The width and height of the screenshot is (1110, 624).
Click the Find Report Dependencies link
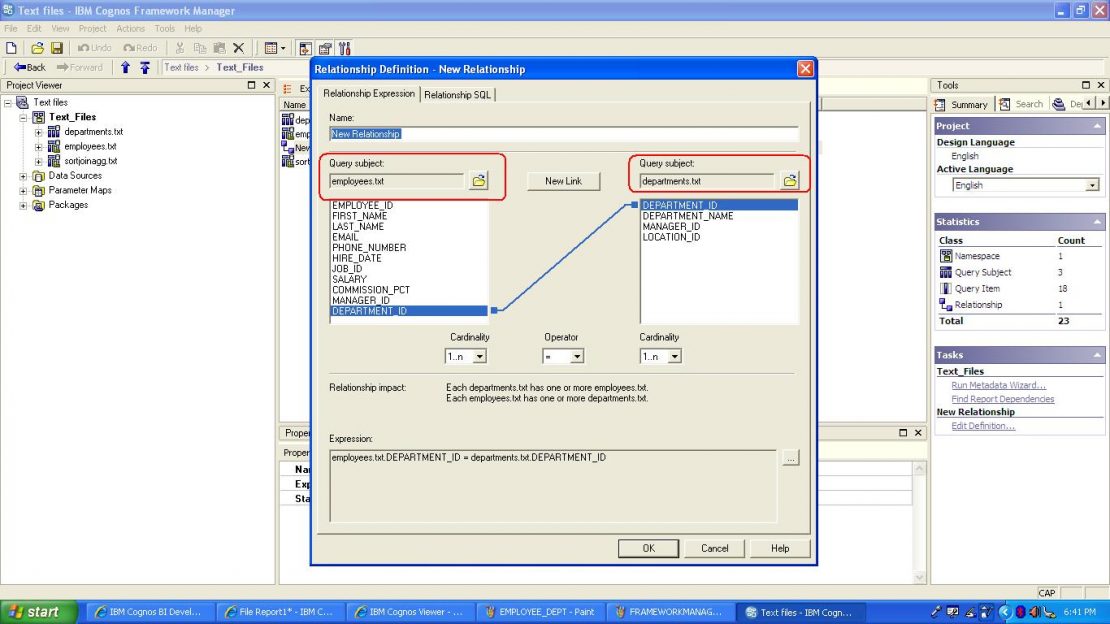click(x=1002, y=399)
